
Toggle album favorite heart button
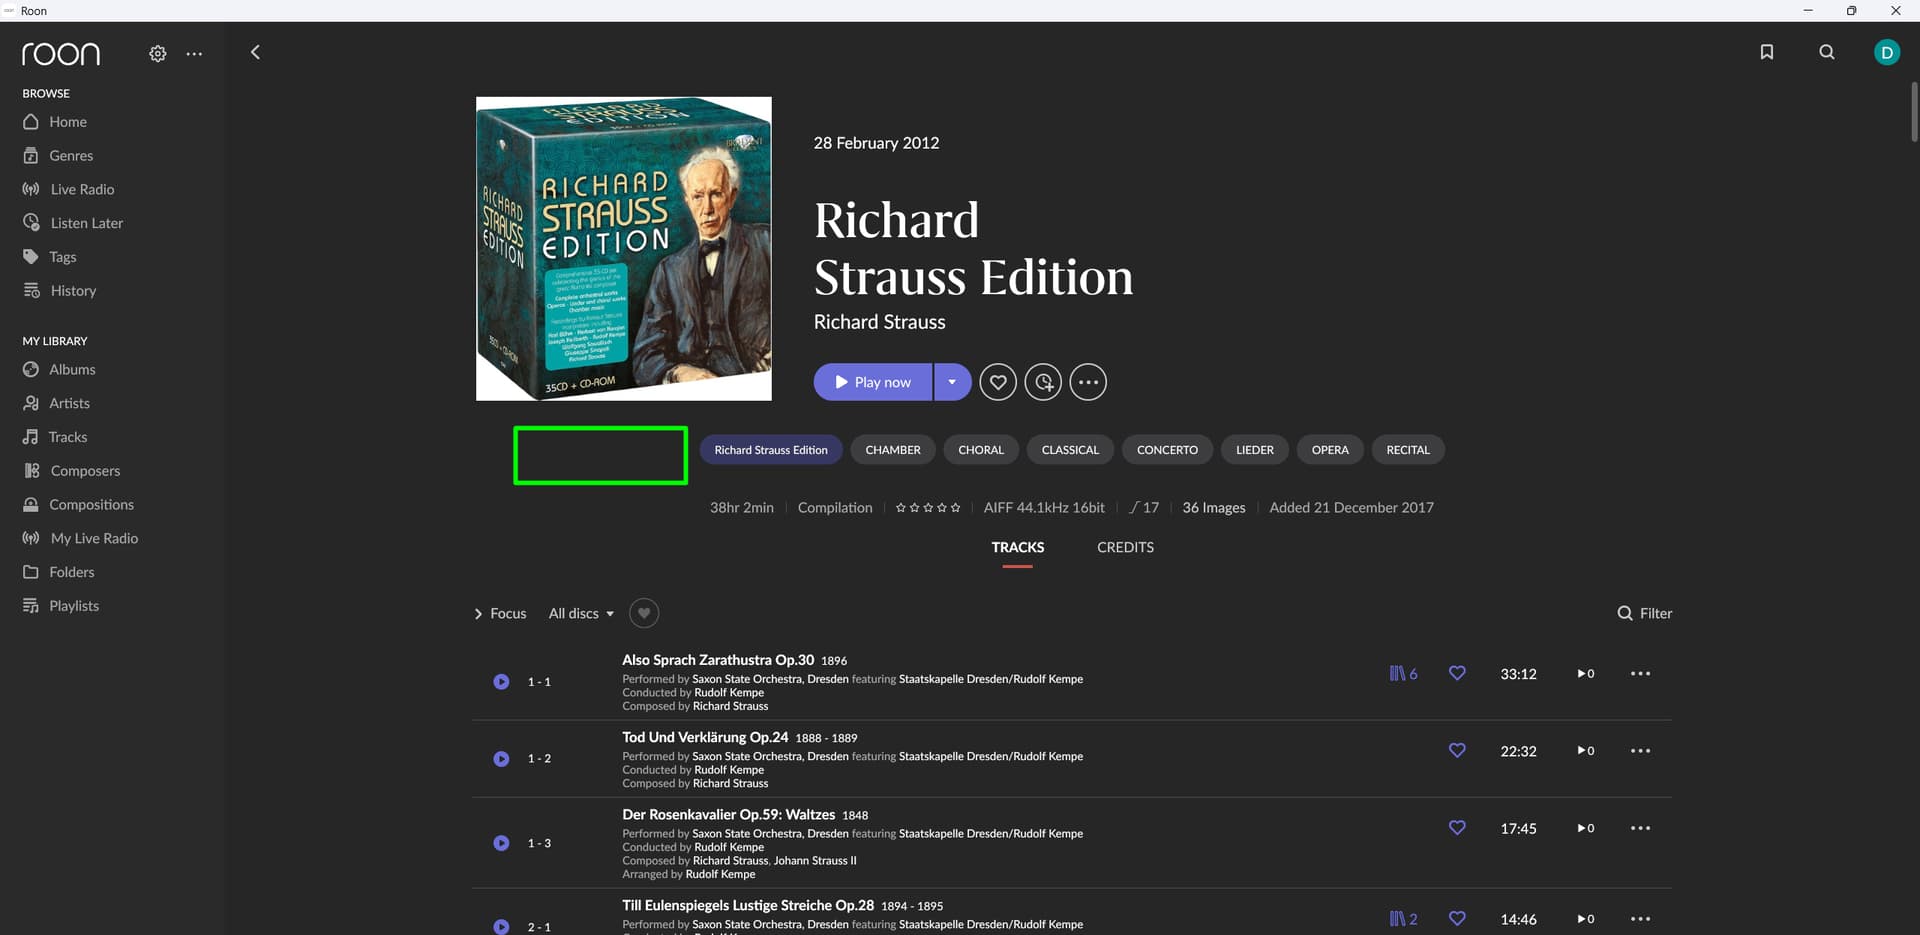point(997,382)
